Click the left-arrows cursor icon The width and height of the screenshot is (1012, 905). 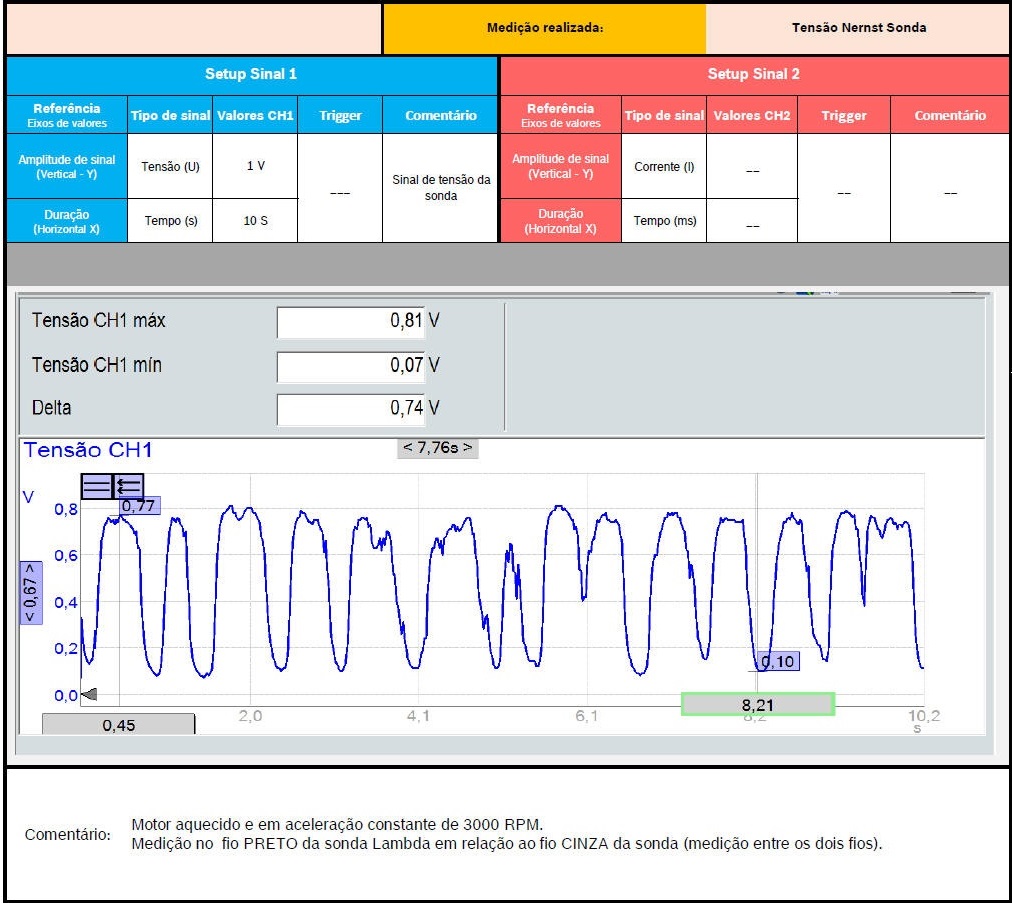coord(129,486)
